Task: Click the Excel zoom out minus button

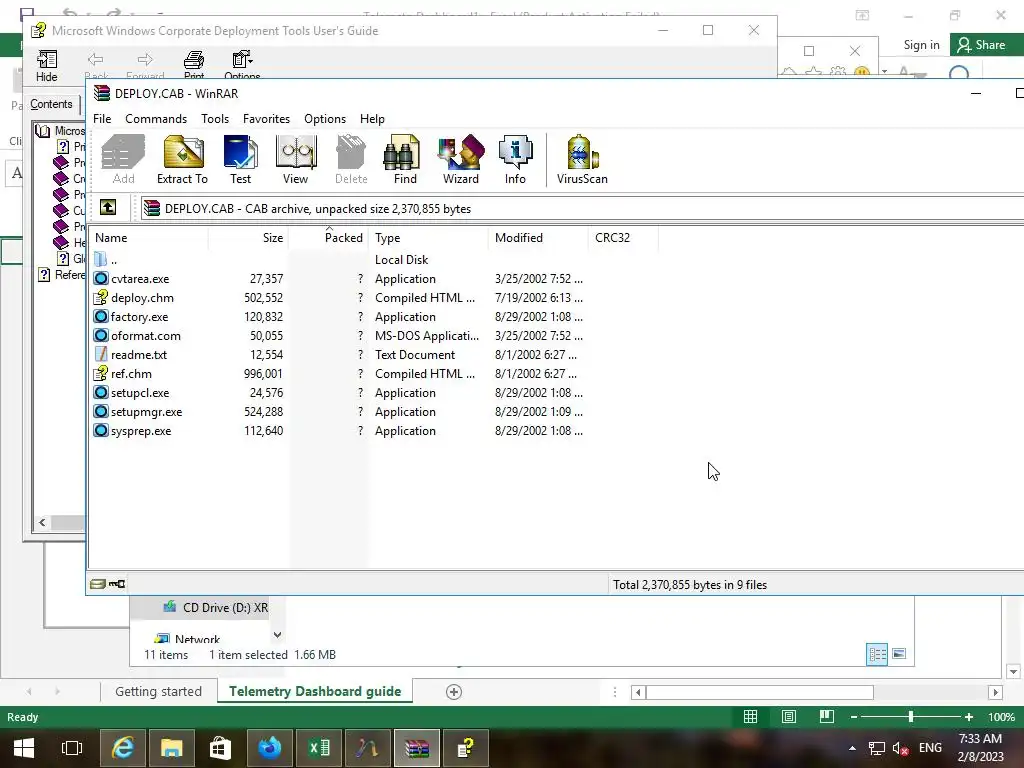Action: click(x=854, y=717)
